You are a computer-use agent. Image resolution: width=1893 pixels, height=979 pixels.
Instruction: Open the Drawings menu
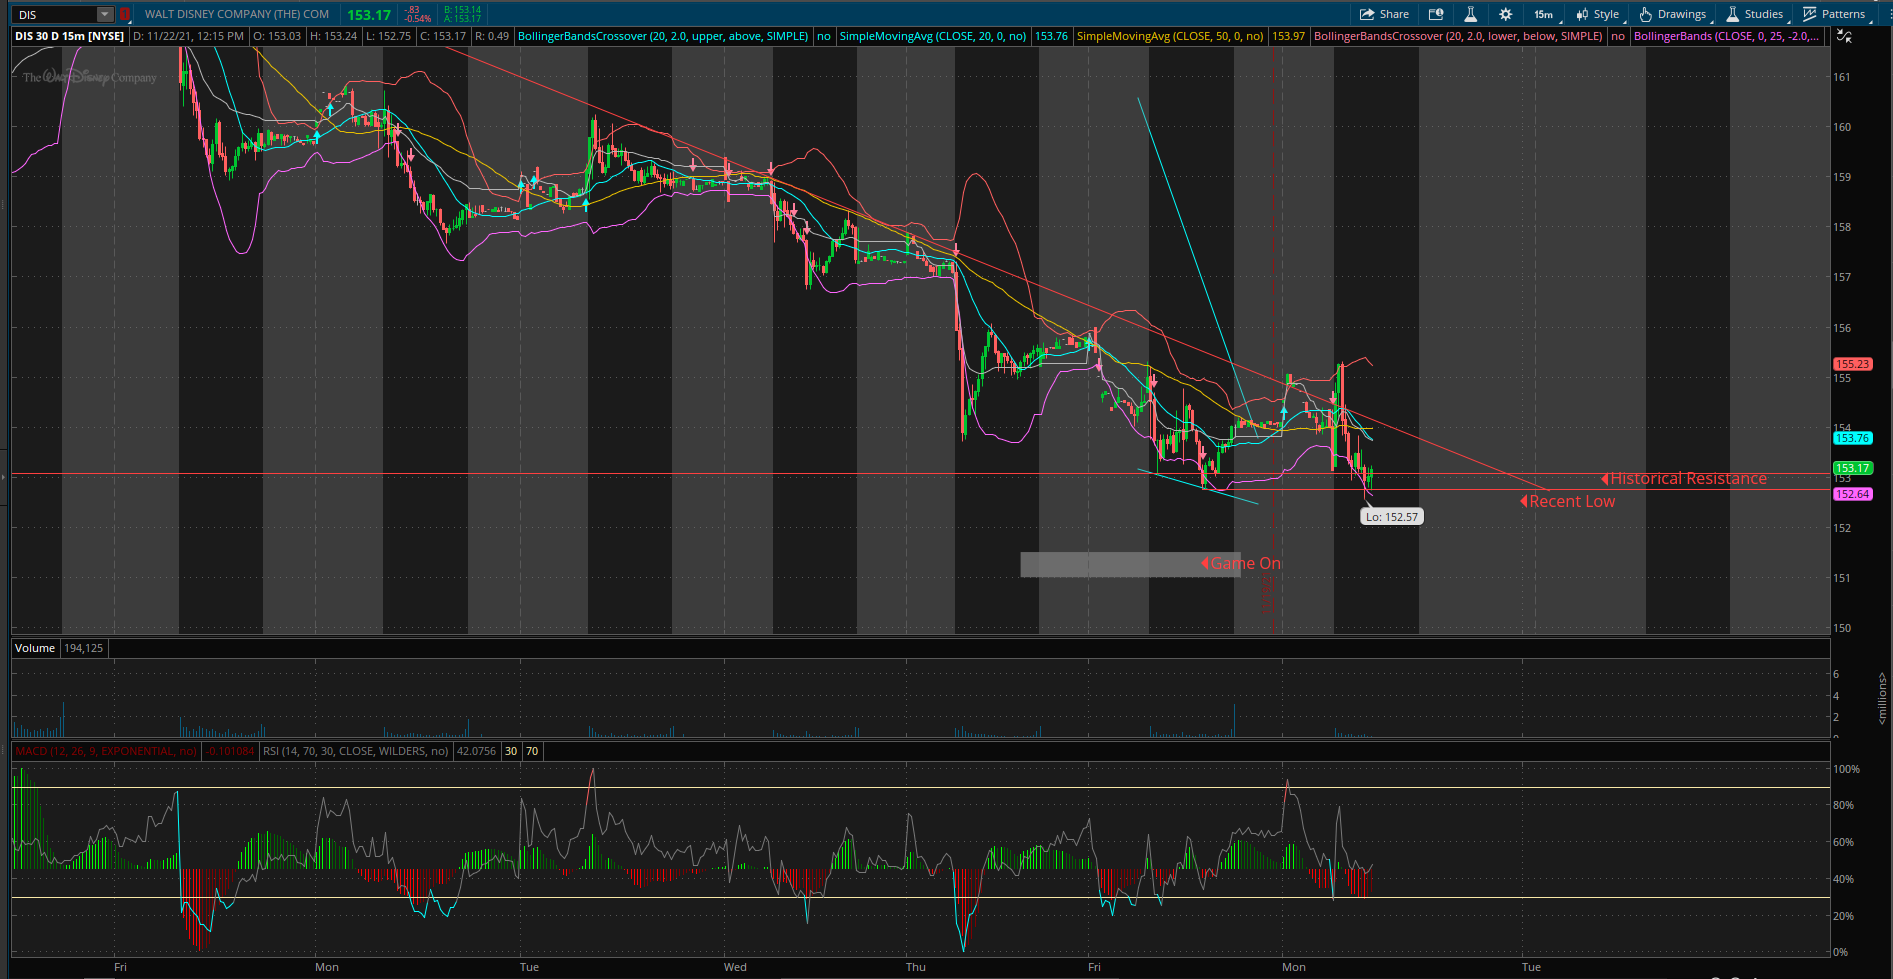click(1673, 14)
